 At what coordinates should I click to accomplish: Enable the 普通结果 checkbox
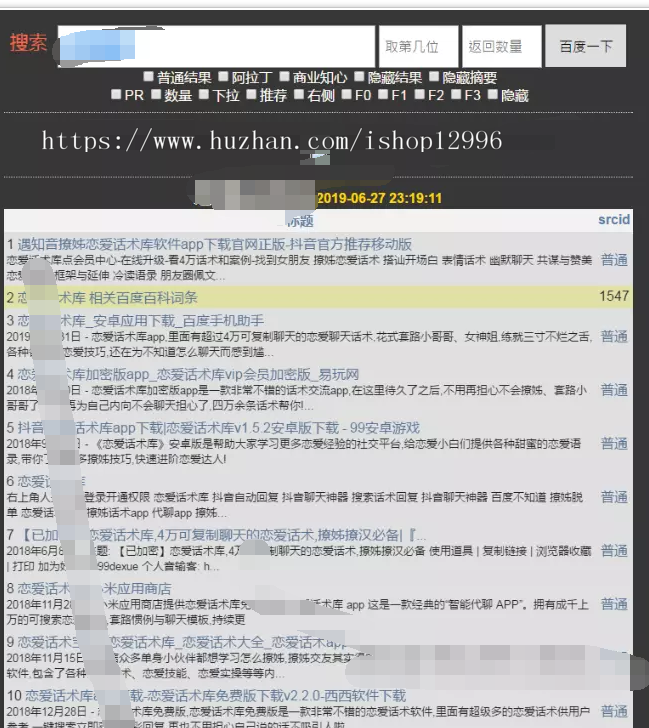[x=148, y=76]
